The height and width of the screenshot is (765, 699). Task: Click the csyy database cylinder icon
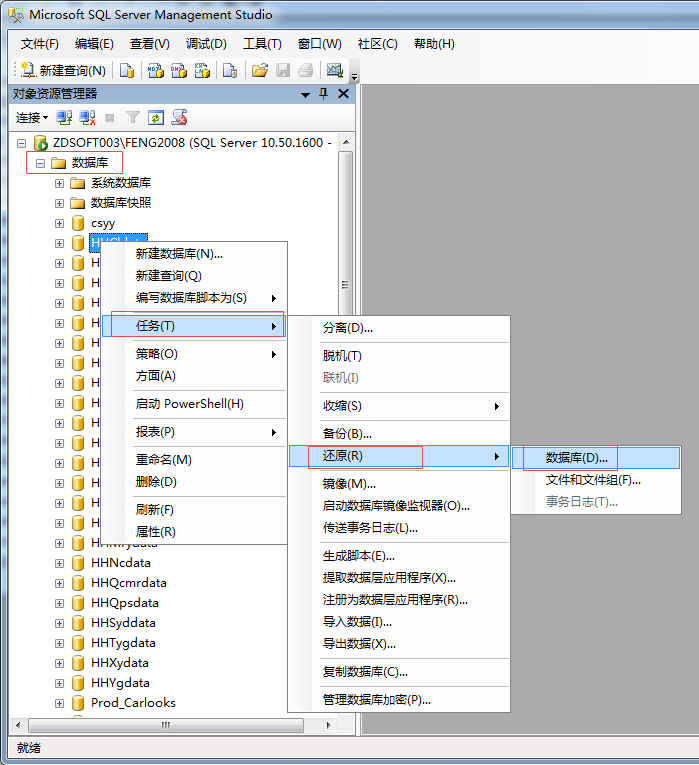[x=78, y=223]
